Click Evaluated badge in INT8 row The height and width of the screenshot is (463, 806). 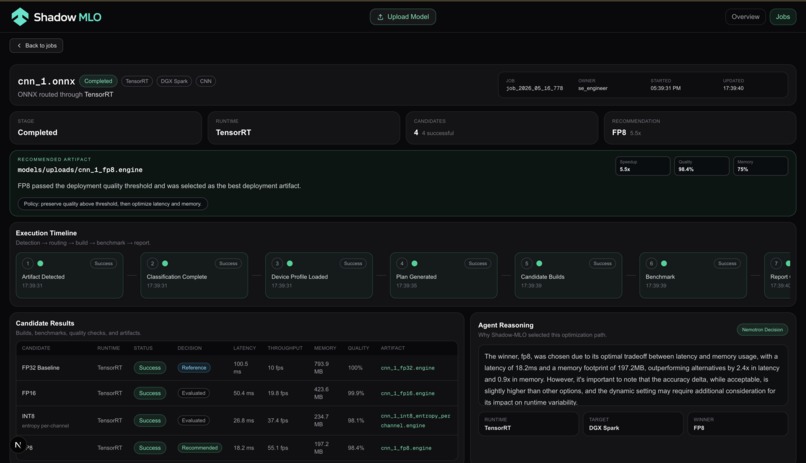tap(193, 421)
